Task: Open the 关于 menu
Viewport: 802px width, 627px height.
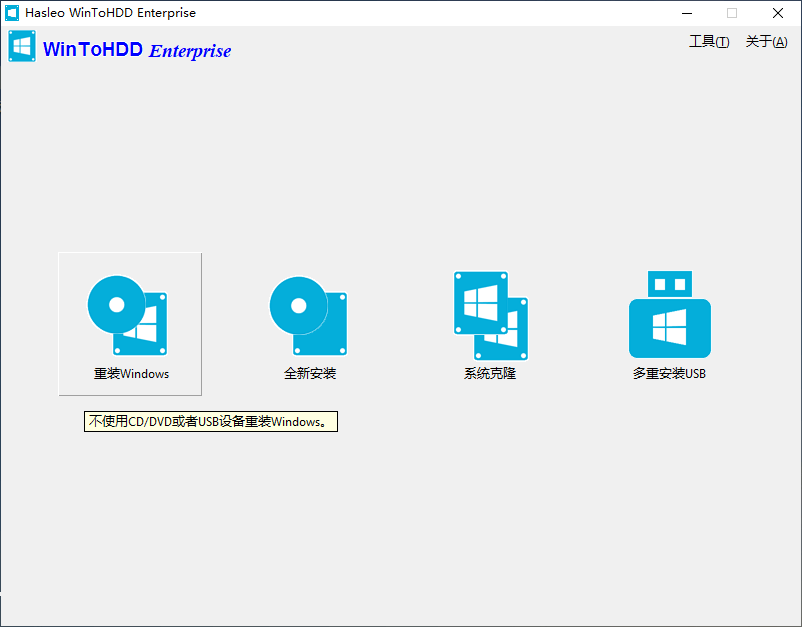Action: (x=766, y=42)
